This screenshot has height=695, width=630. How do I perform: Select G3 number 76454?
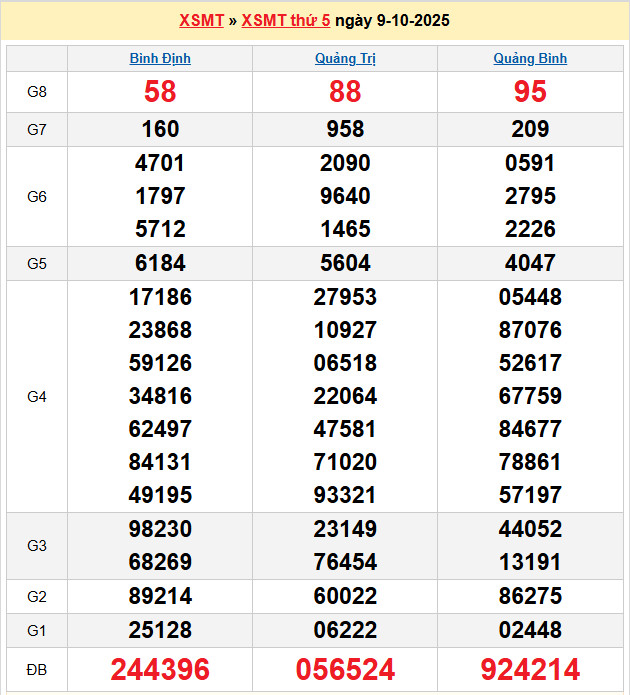[345, 562]
